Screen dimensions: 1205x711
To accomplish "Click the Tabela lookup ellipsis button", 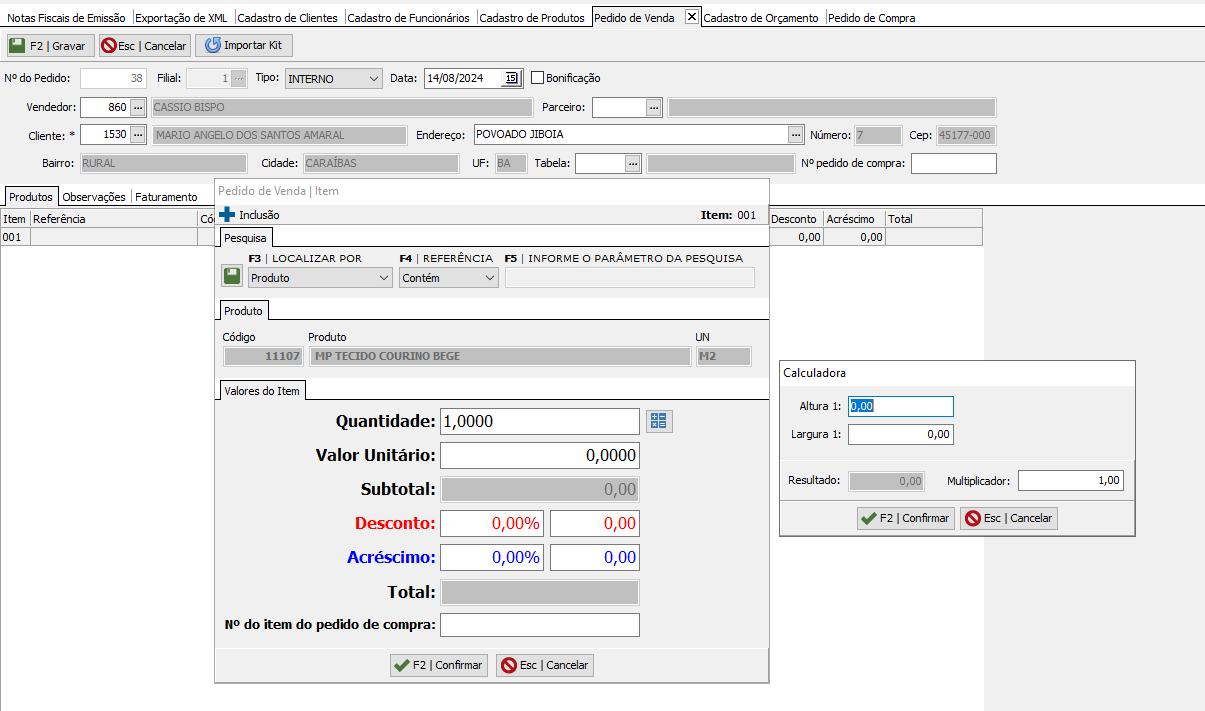I will (633, 164).
